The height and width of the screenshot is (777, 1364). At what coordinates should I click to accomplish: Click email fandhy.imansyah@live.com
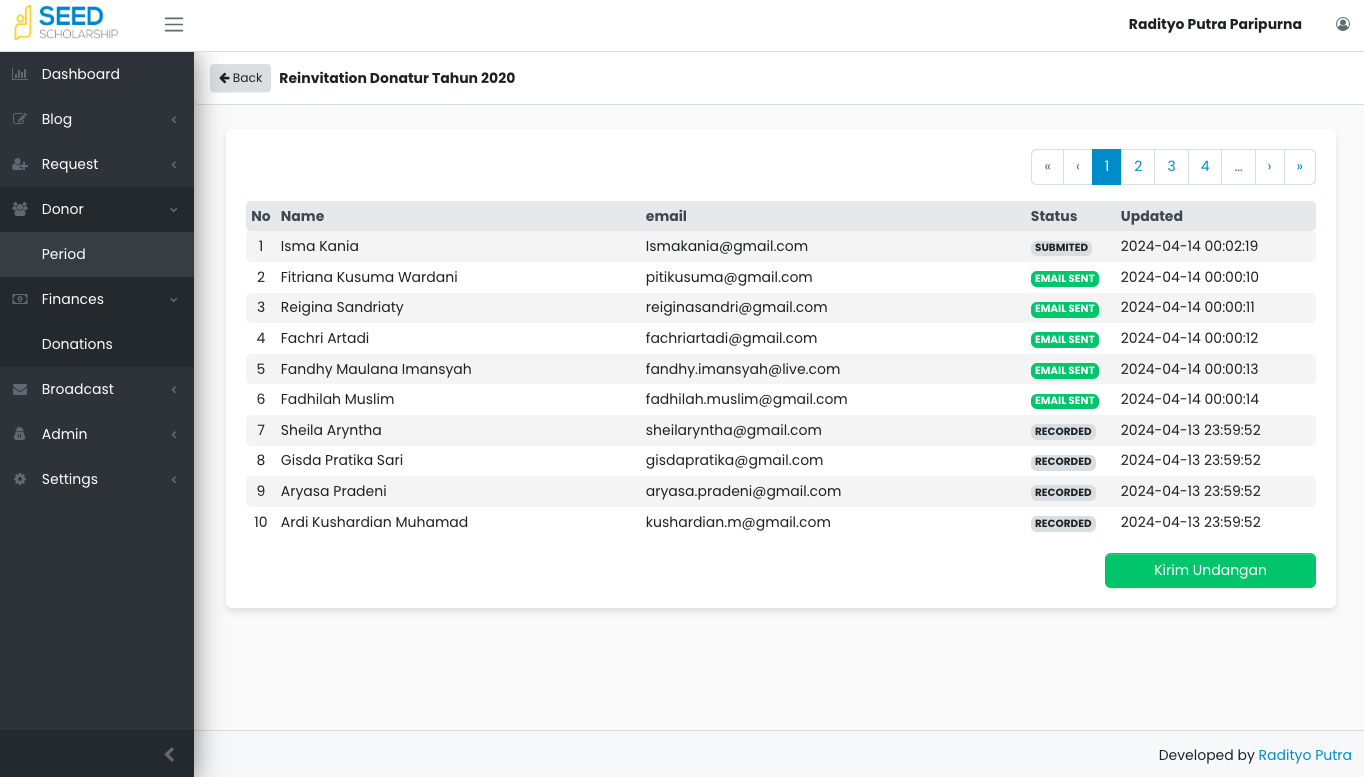coord(743,369)
